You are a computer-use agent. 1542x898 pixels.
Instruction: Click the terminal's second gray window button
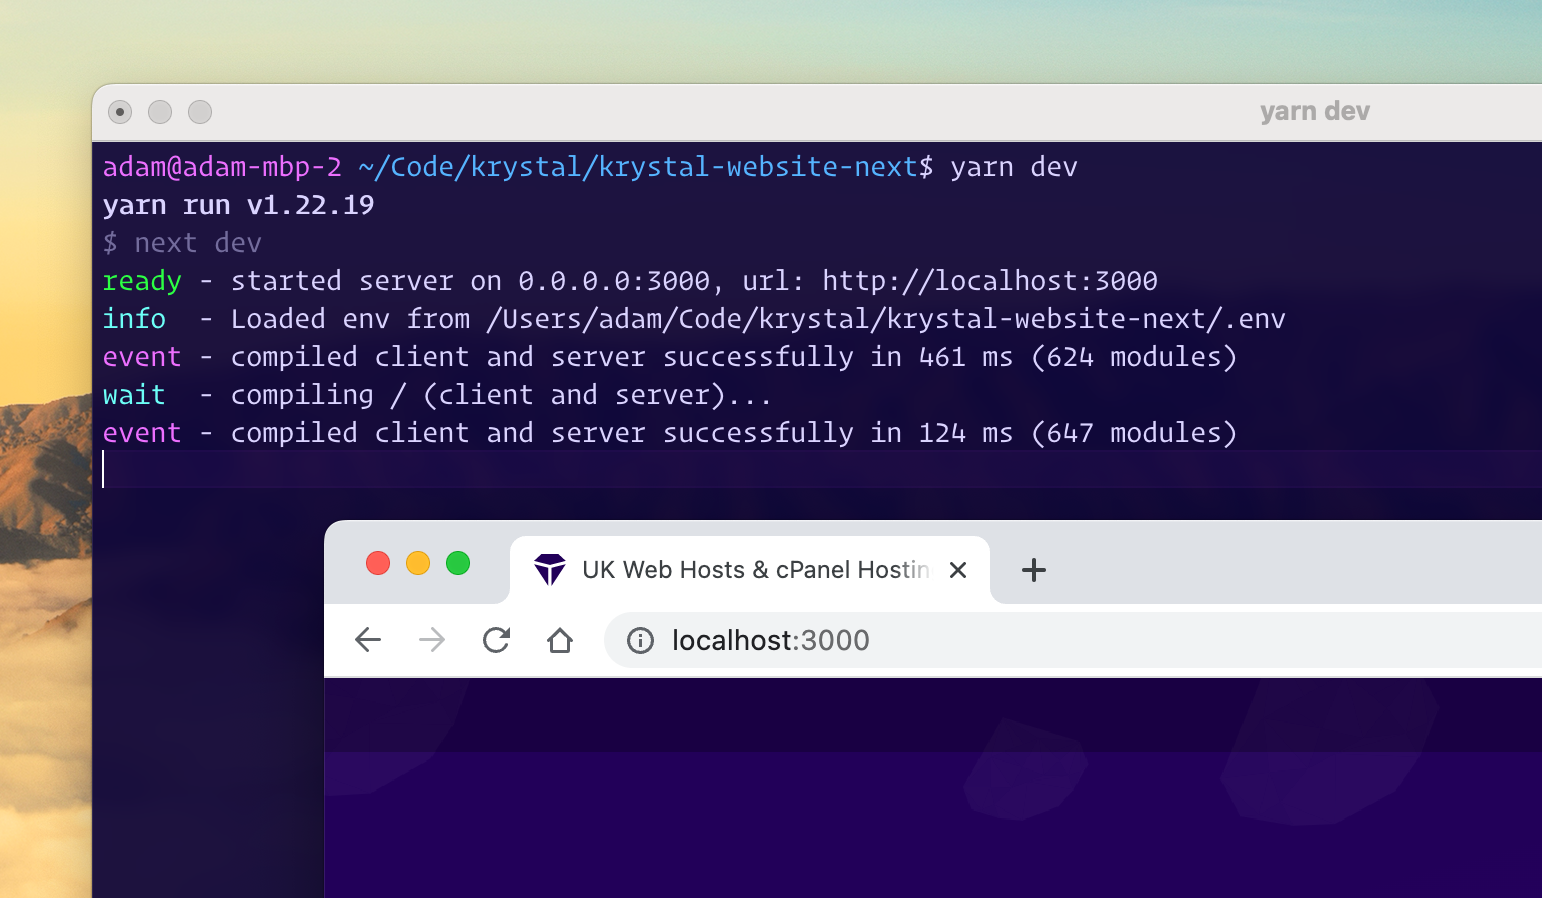click(x=160, y=112)
